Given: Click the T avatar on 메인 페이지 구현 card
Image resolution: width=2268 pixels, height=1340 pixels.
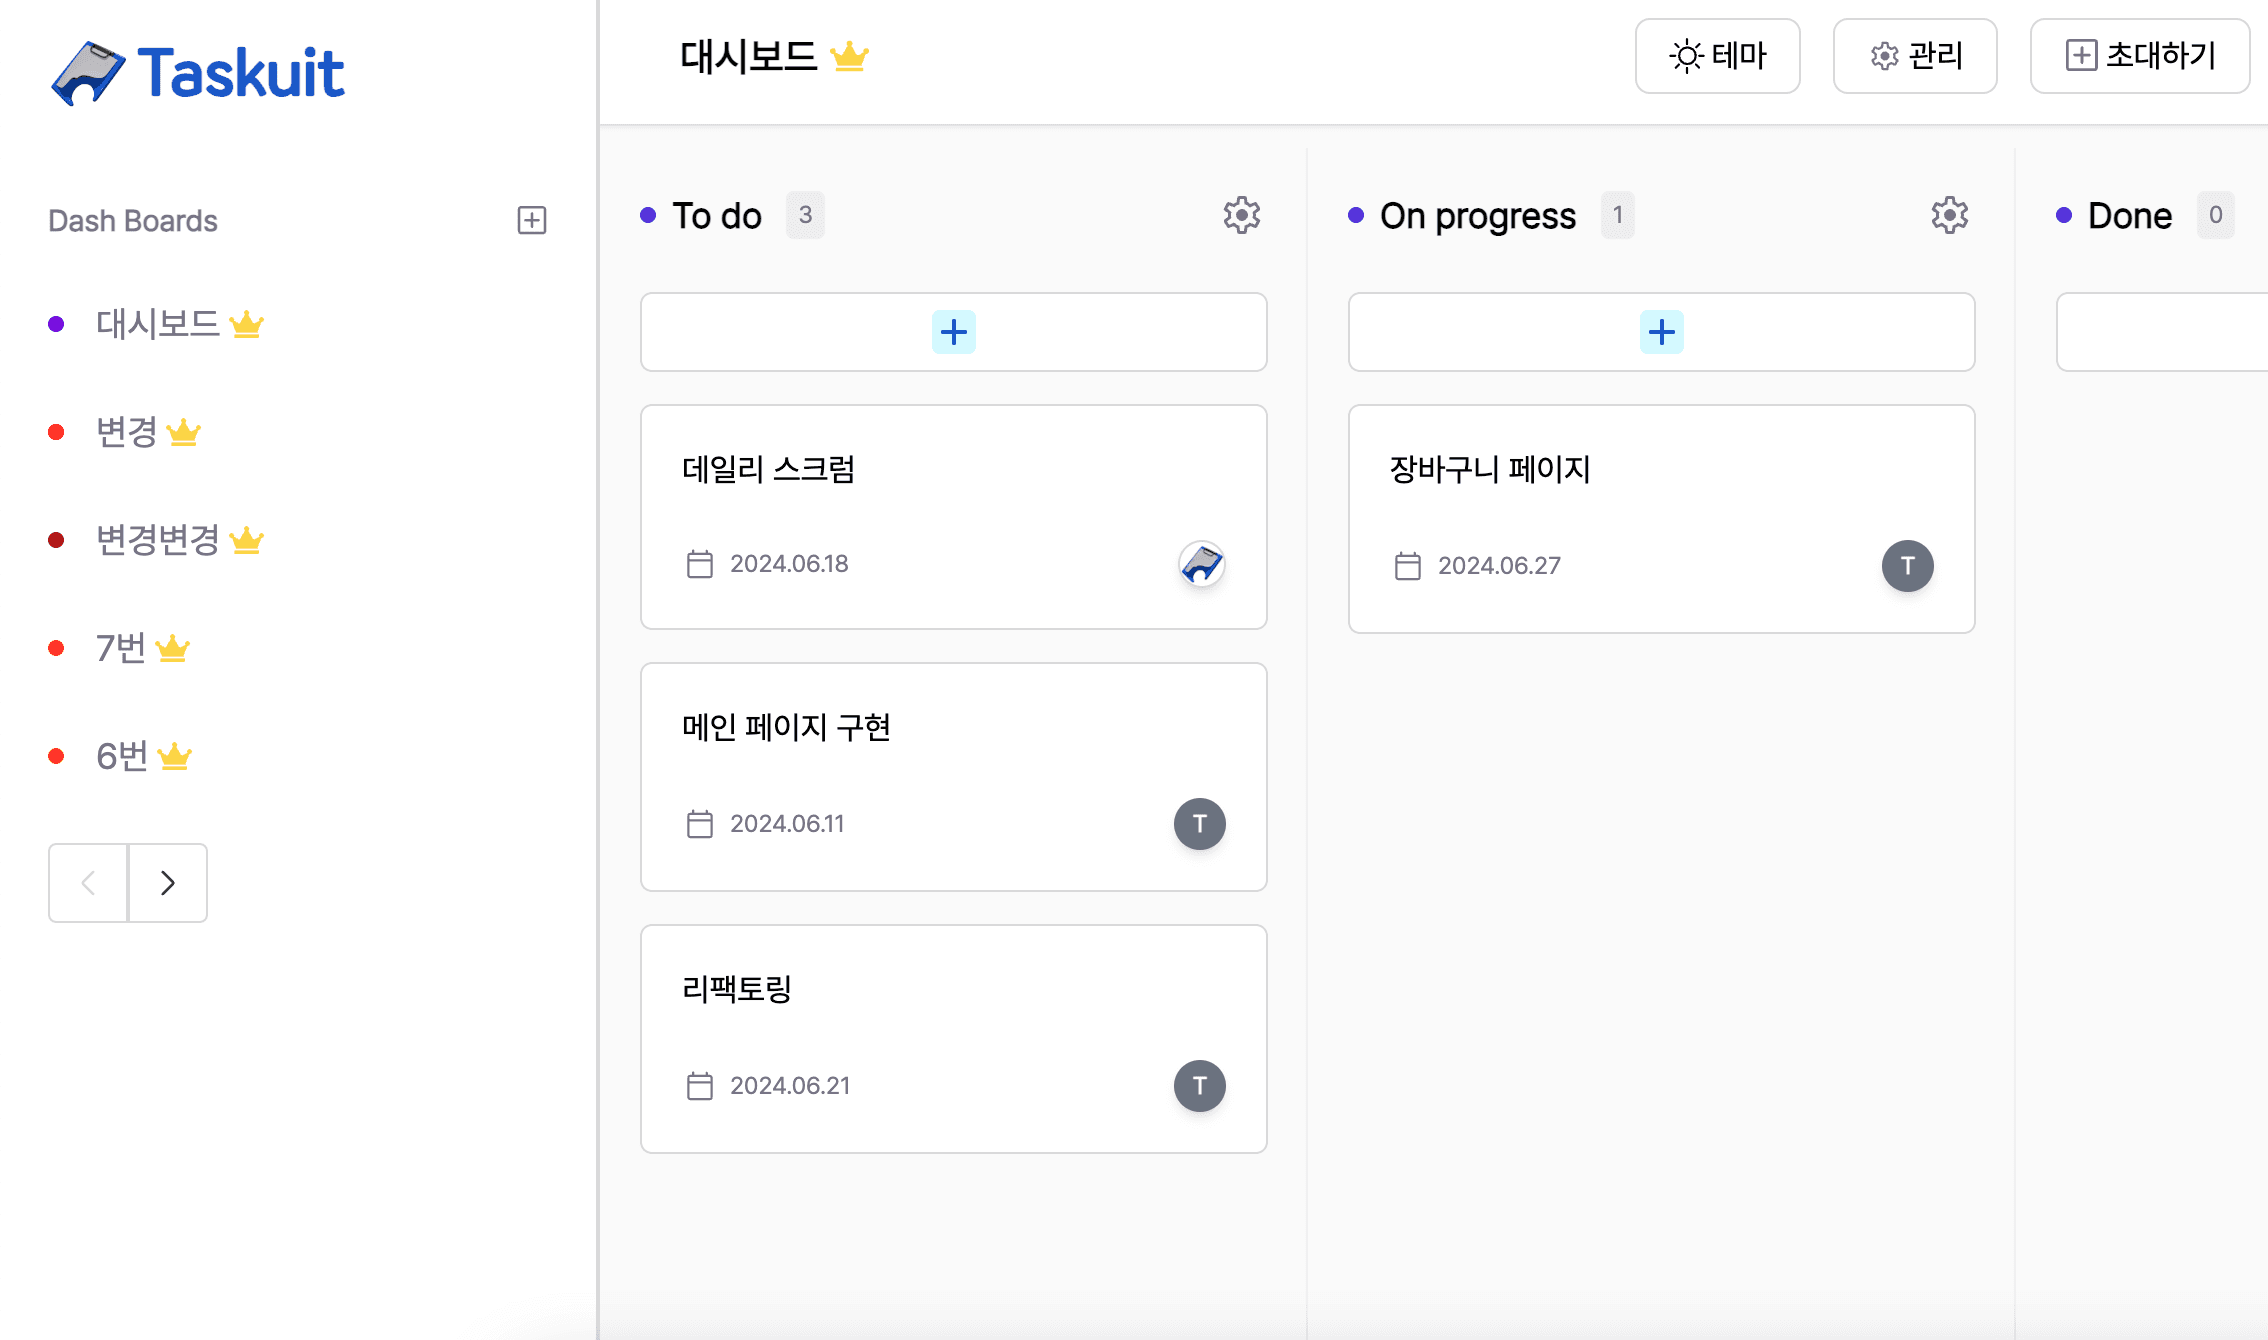Looking at the screenshot, I should 1199,823.
